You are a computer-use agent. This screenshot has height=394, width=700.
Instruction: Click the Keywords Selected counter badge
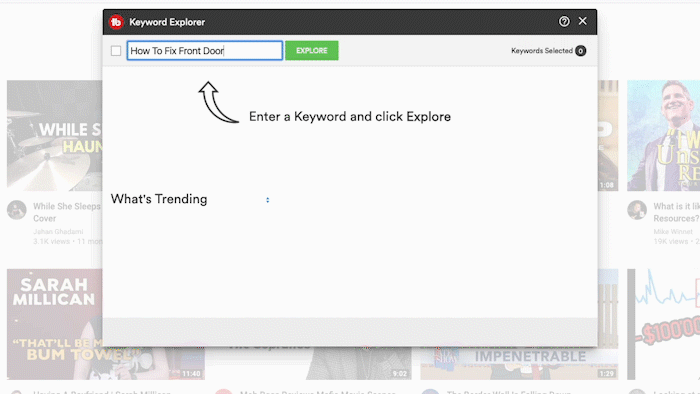[580, 51]
